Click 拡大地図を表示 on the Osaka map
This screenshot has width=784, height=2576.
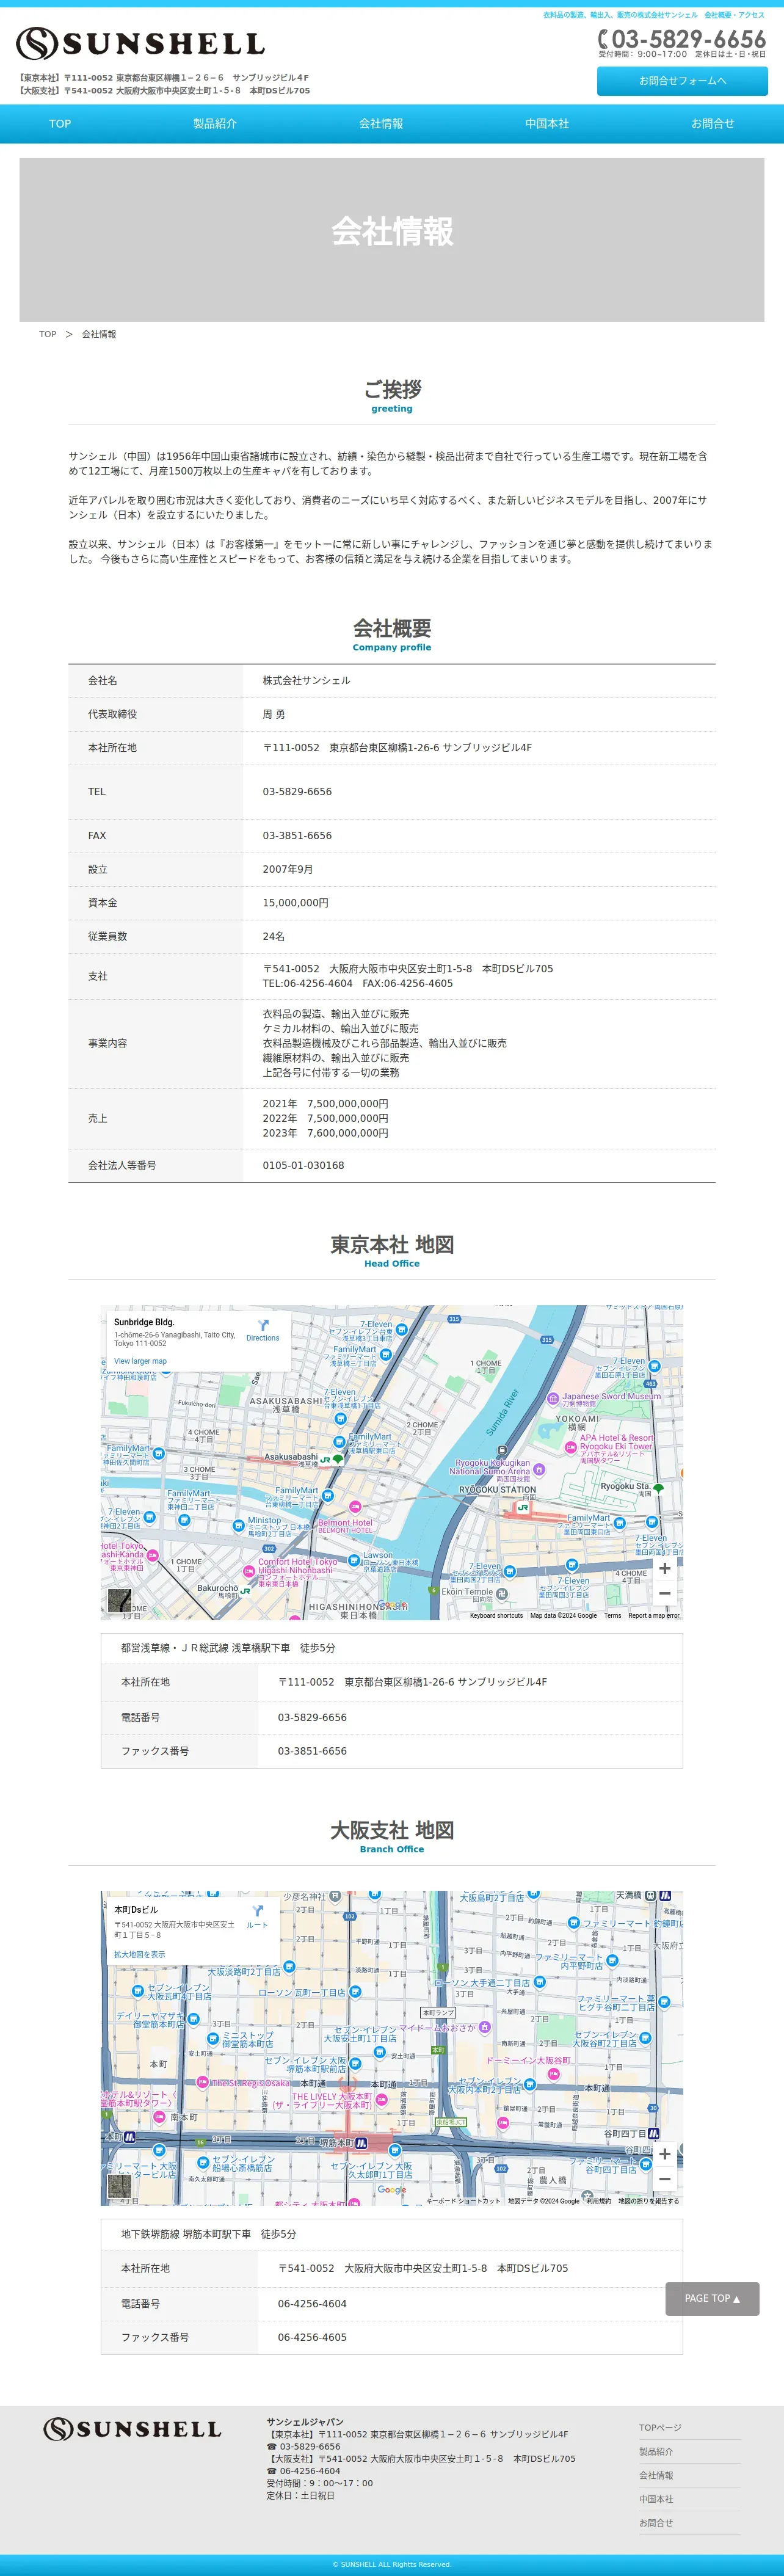tap(140, 1954)
